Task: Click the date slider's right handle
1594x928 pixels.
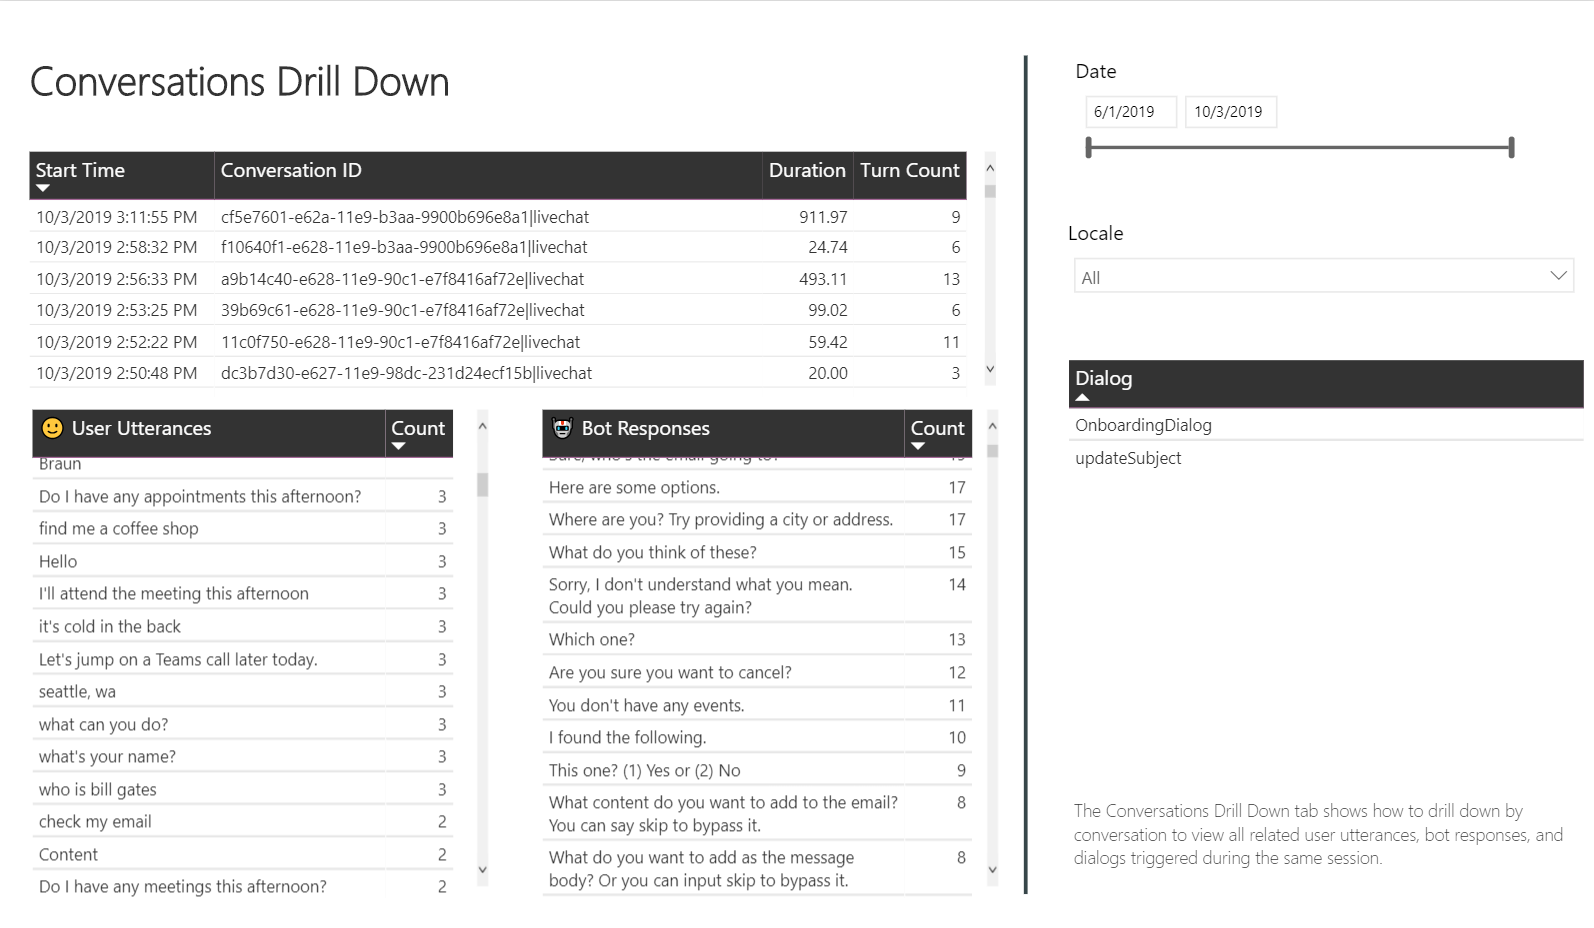Action: point(1511,148)
